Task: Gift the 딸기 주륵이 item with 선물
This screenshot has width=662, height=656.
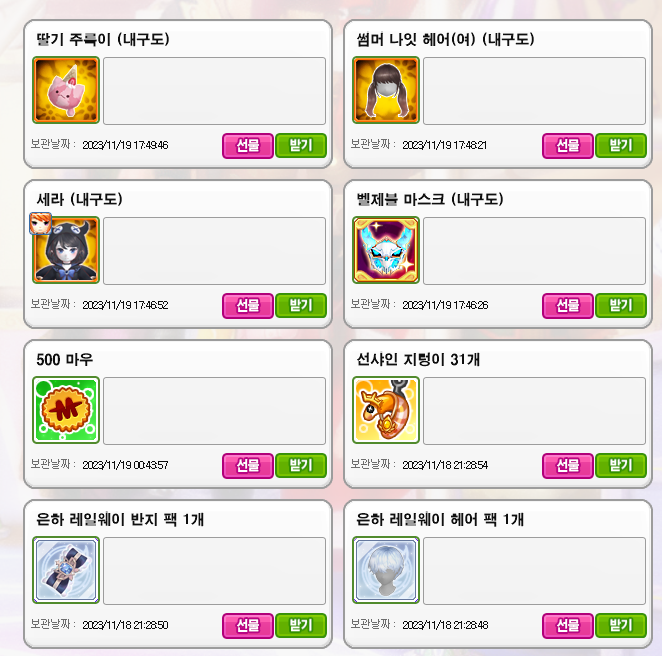Action: 248,146
